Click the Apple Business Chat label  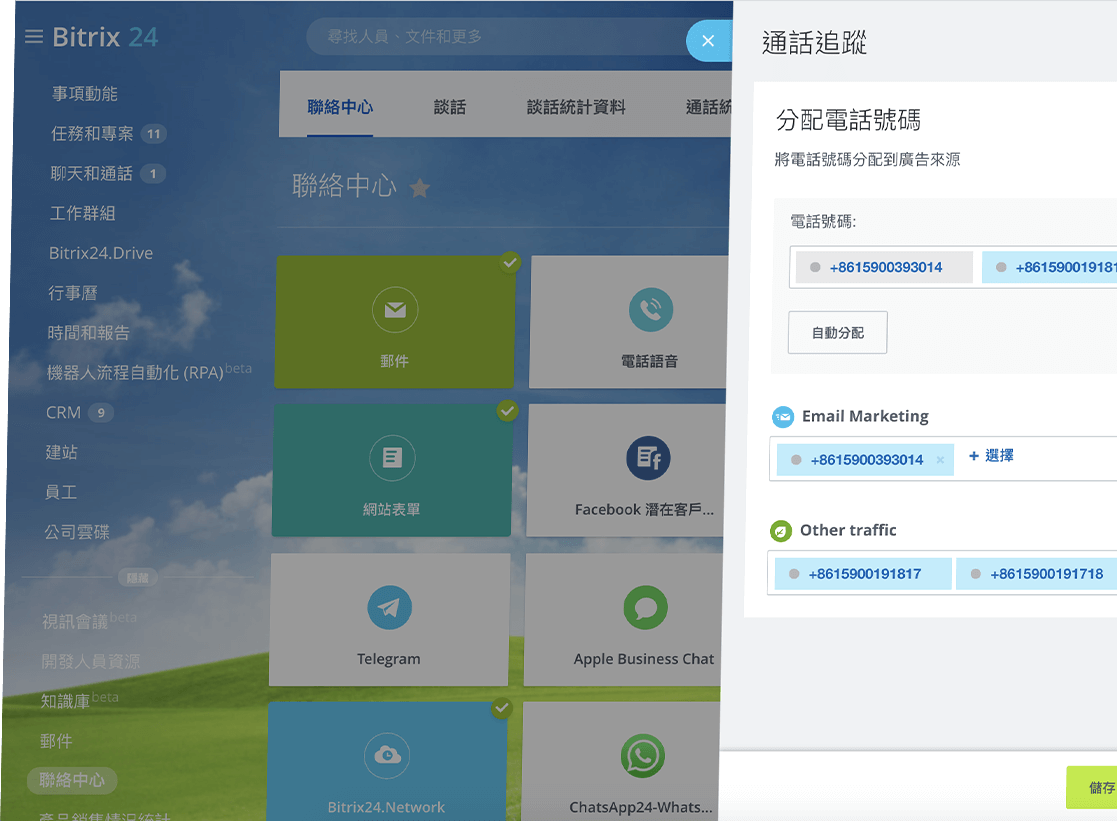pos(644,659)
